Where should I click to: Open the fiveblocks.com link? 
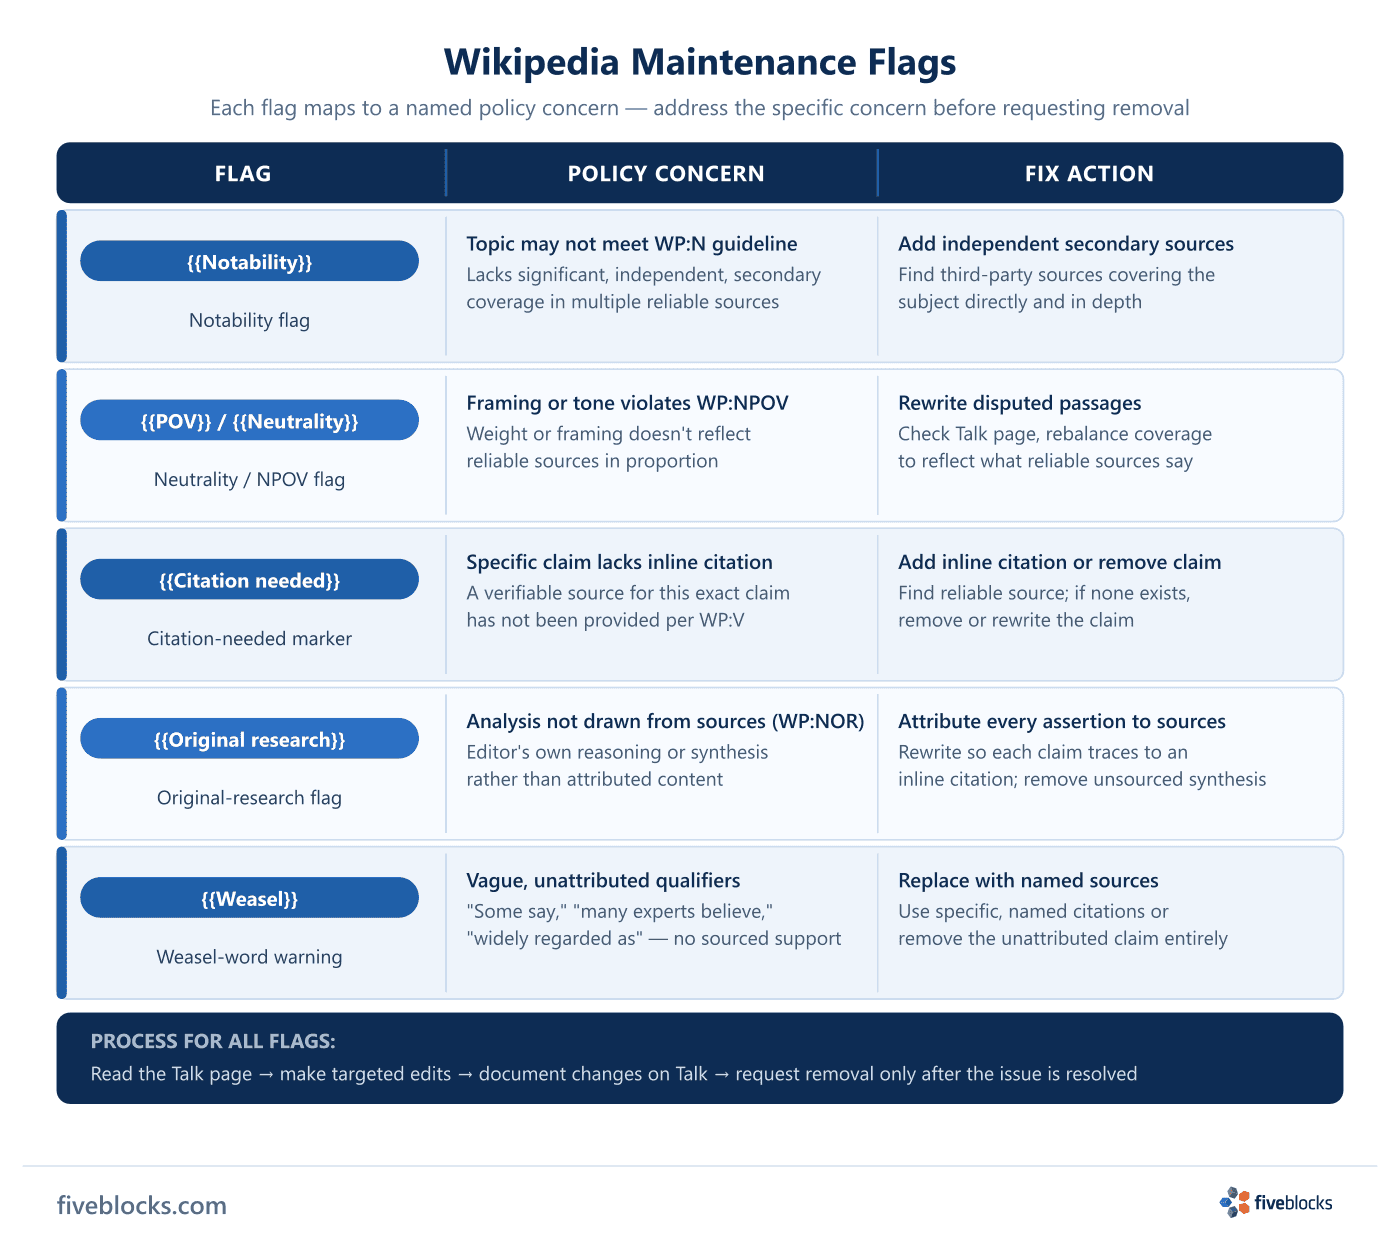pyautogui.click(x=142, y=1205)
